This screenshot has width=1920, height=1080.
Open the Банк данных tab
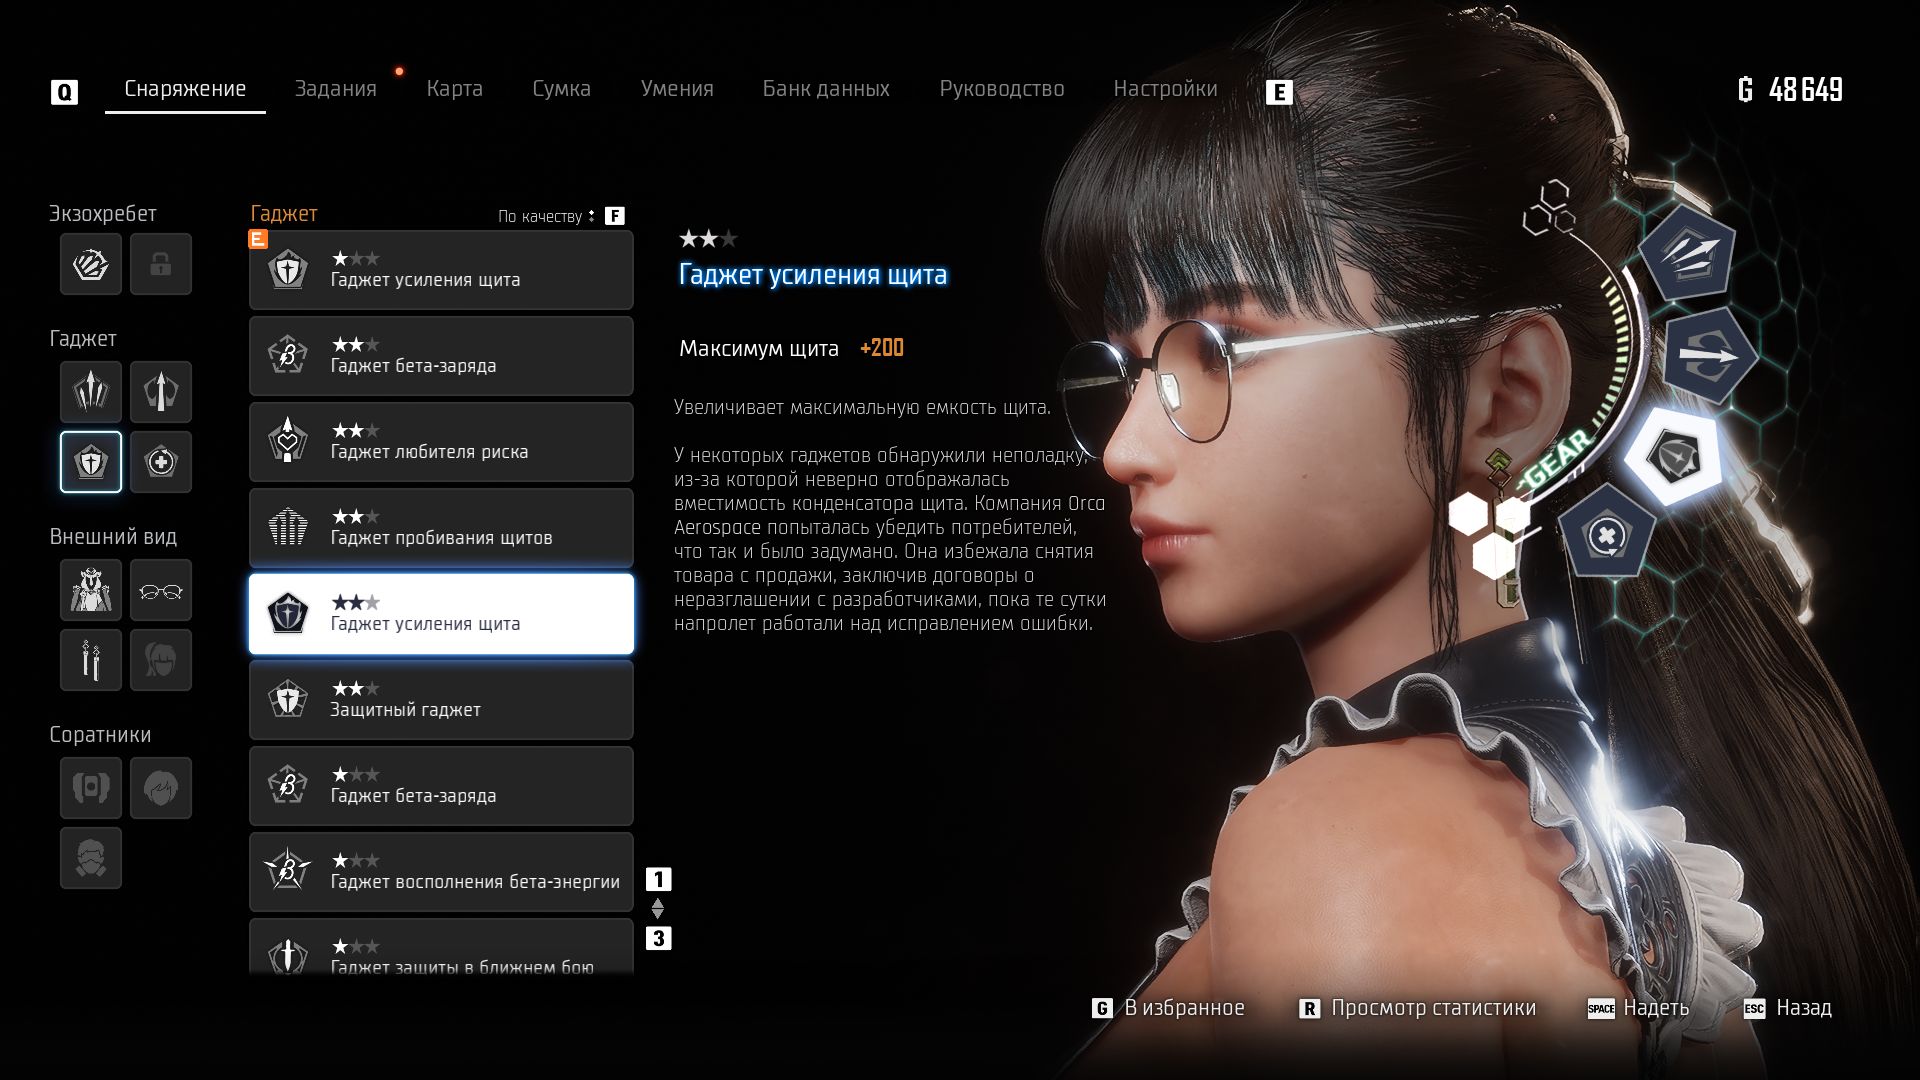coord(826,89)
